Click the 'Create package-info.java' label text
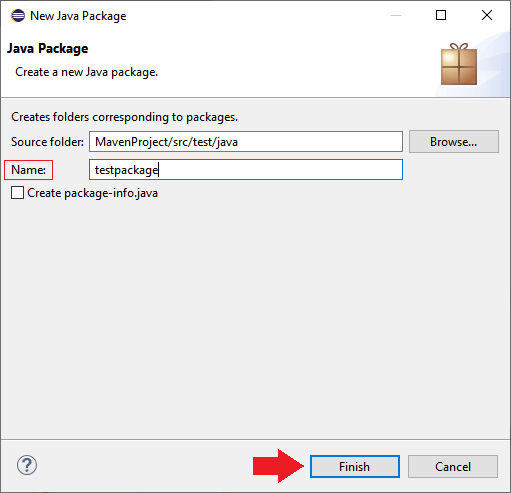511x493 pixels. point(93,193)
